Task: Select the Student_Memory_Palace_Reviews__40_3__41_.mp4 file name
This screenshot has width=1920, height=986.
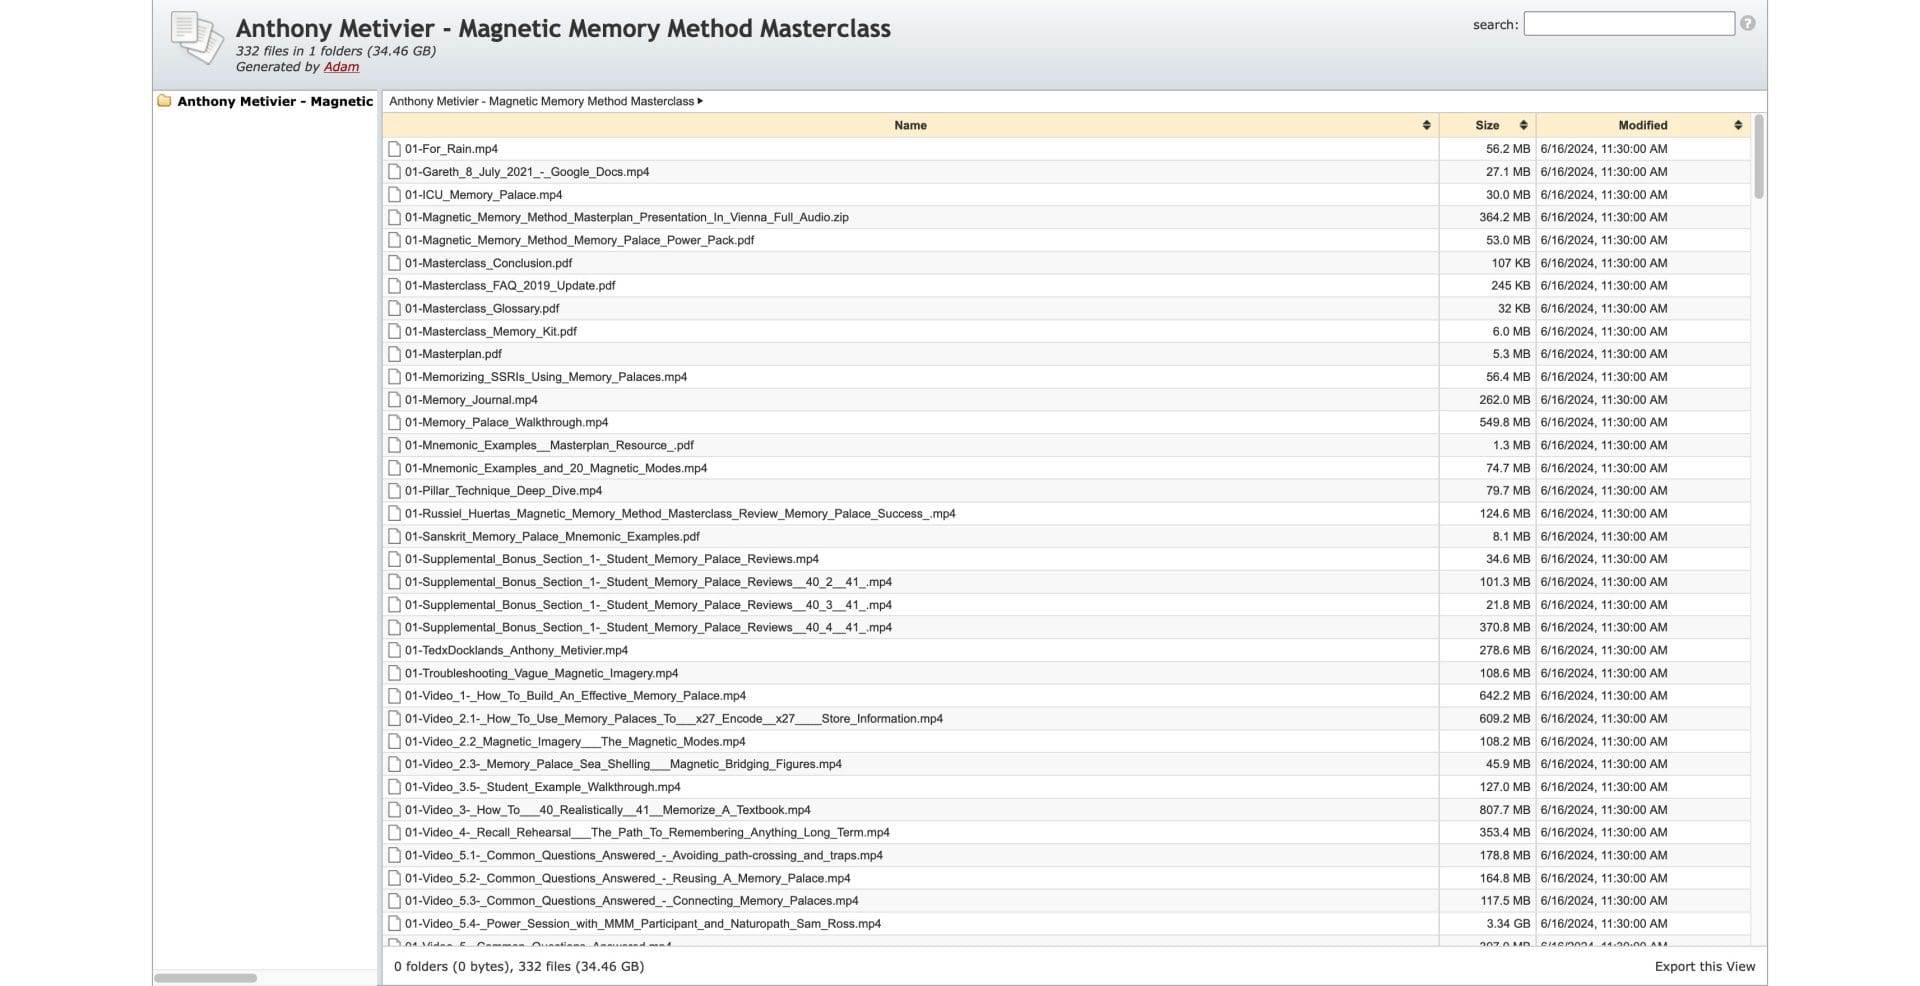Action: coord(648,605)
